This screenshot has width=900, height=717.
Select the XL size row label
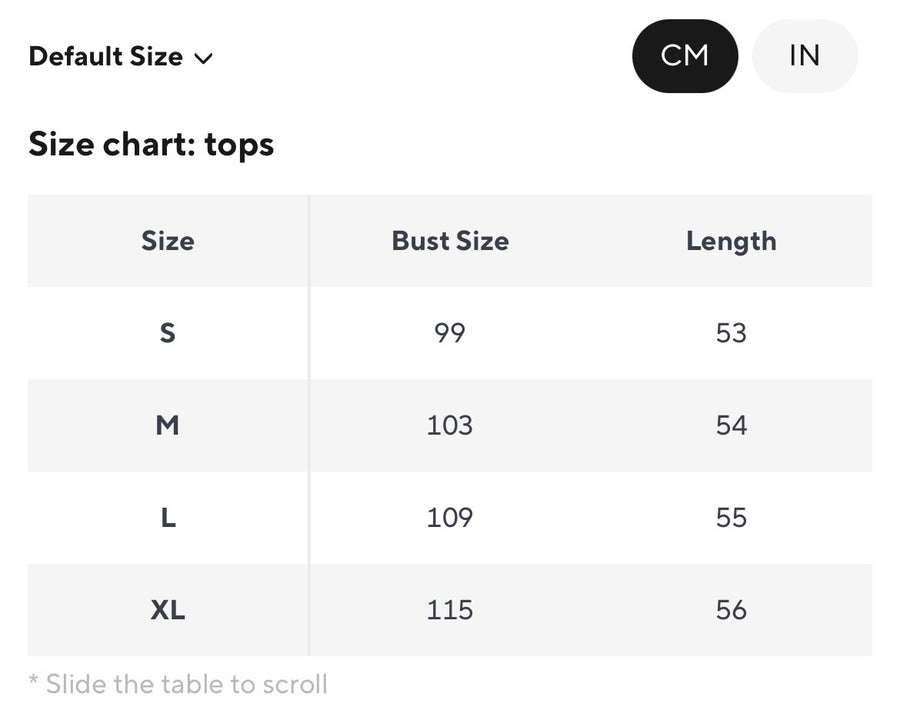pyautogui.click(x=168, y=610)
